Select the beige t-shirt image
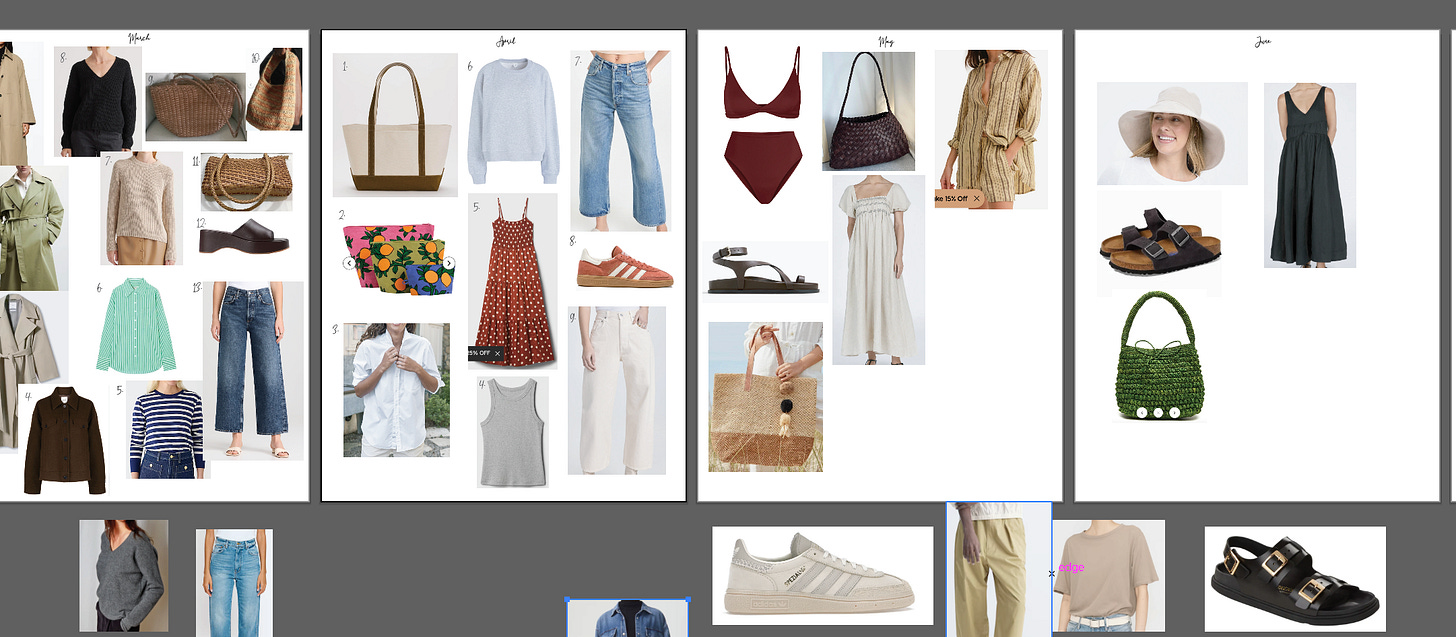Image resolution: width=1456 pixels, height=637 pixels. tap(1109, 575)
